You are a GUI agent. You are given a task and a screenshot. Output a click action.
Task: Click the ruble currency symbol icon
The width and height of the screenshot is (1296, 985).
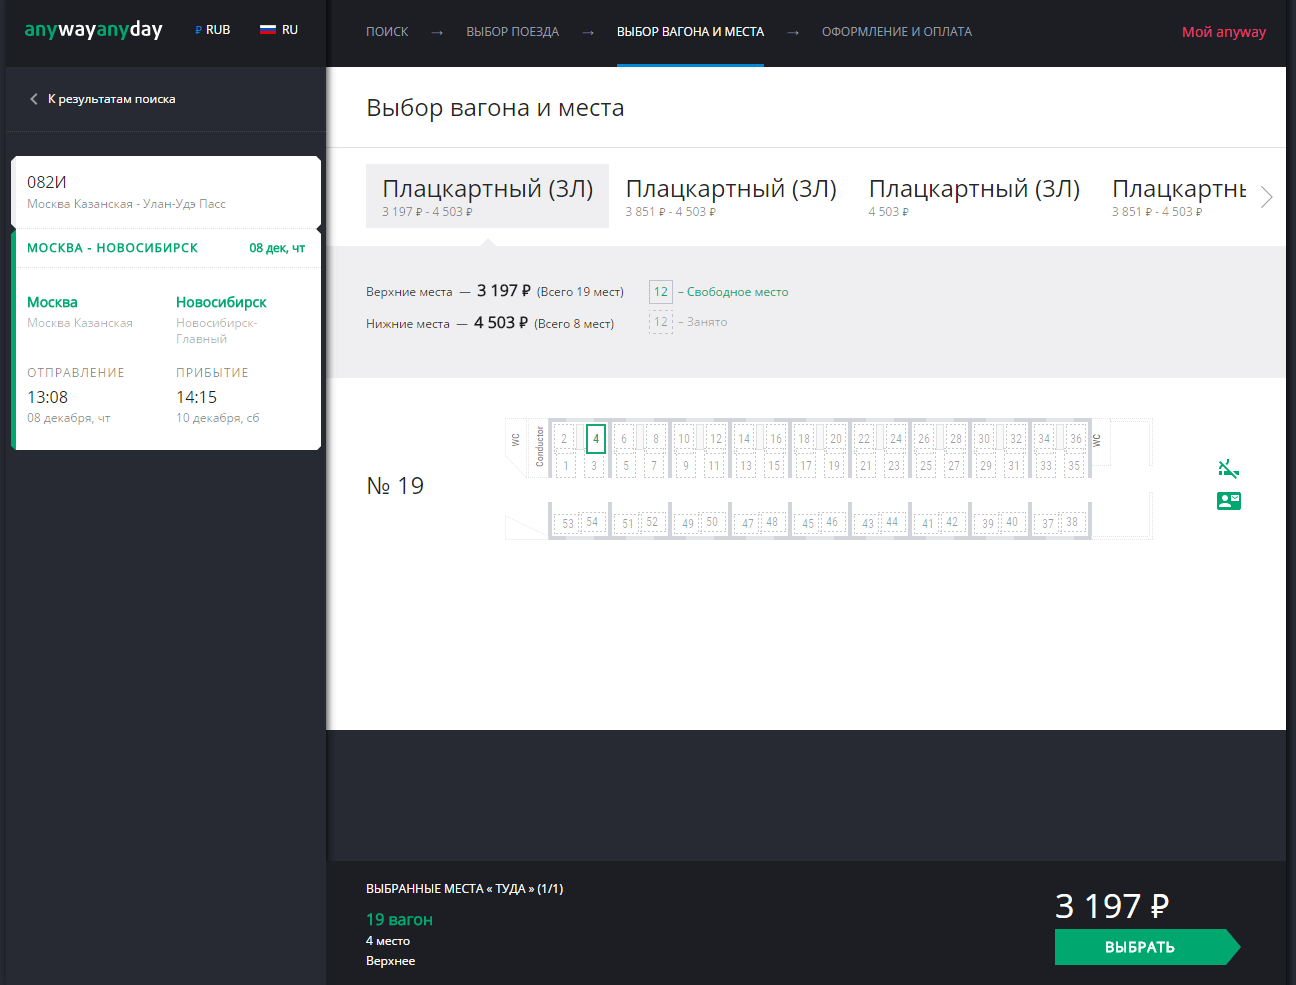tap(198, 30)
